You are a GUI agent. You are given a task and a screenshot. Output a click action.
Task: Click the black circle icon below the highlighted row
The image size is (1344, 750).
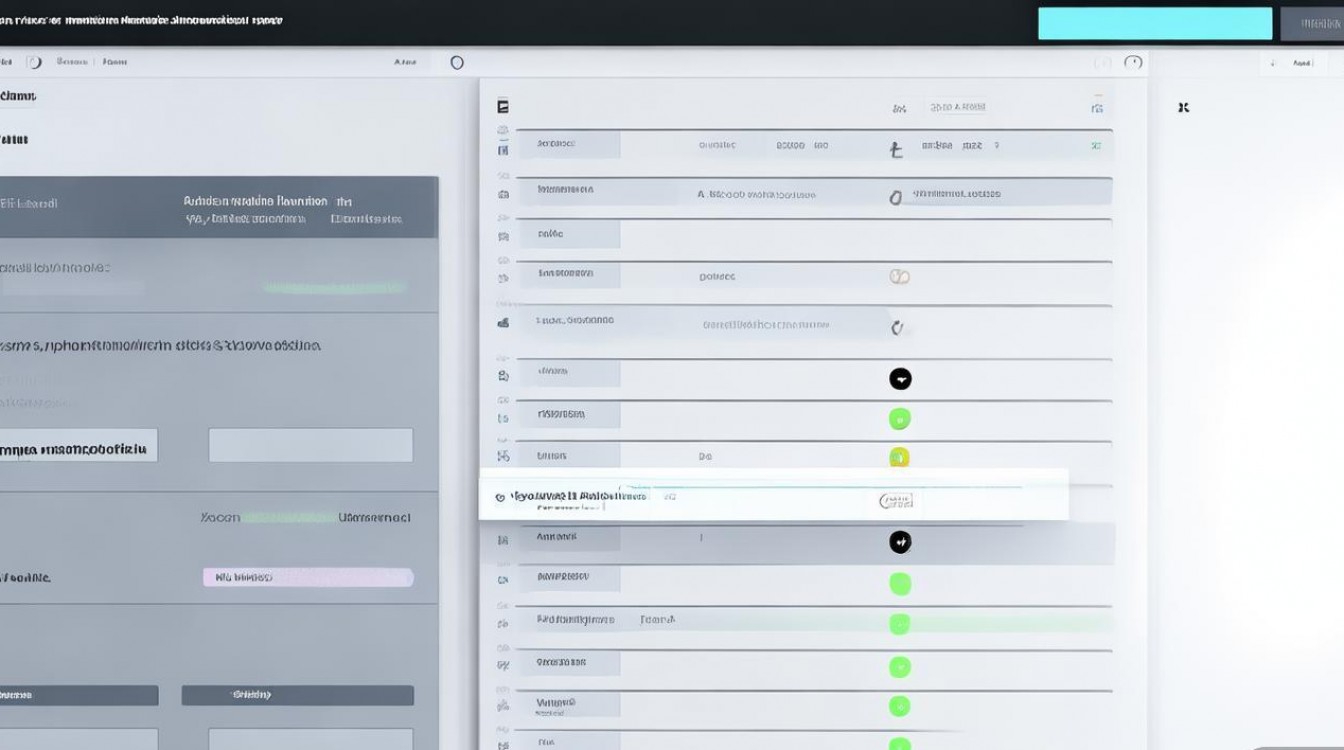[x=900, y=542]
